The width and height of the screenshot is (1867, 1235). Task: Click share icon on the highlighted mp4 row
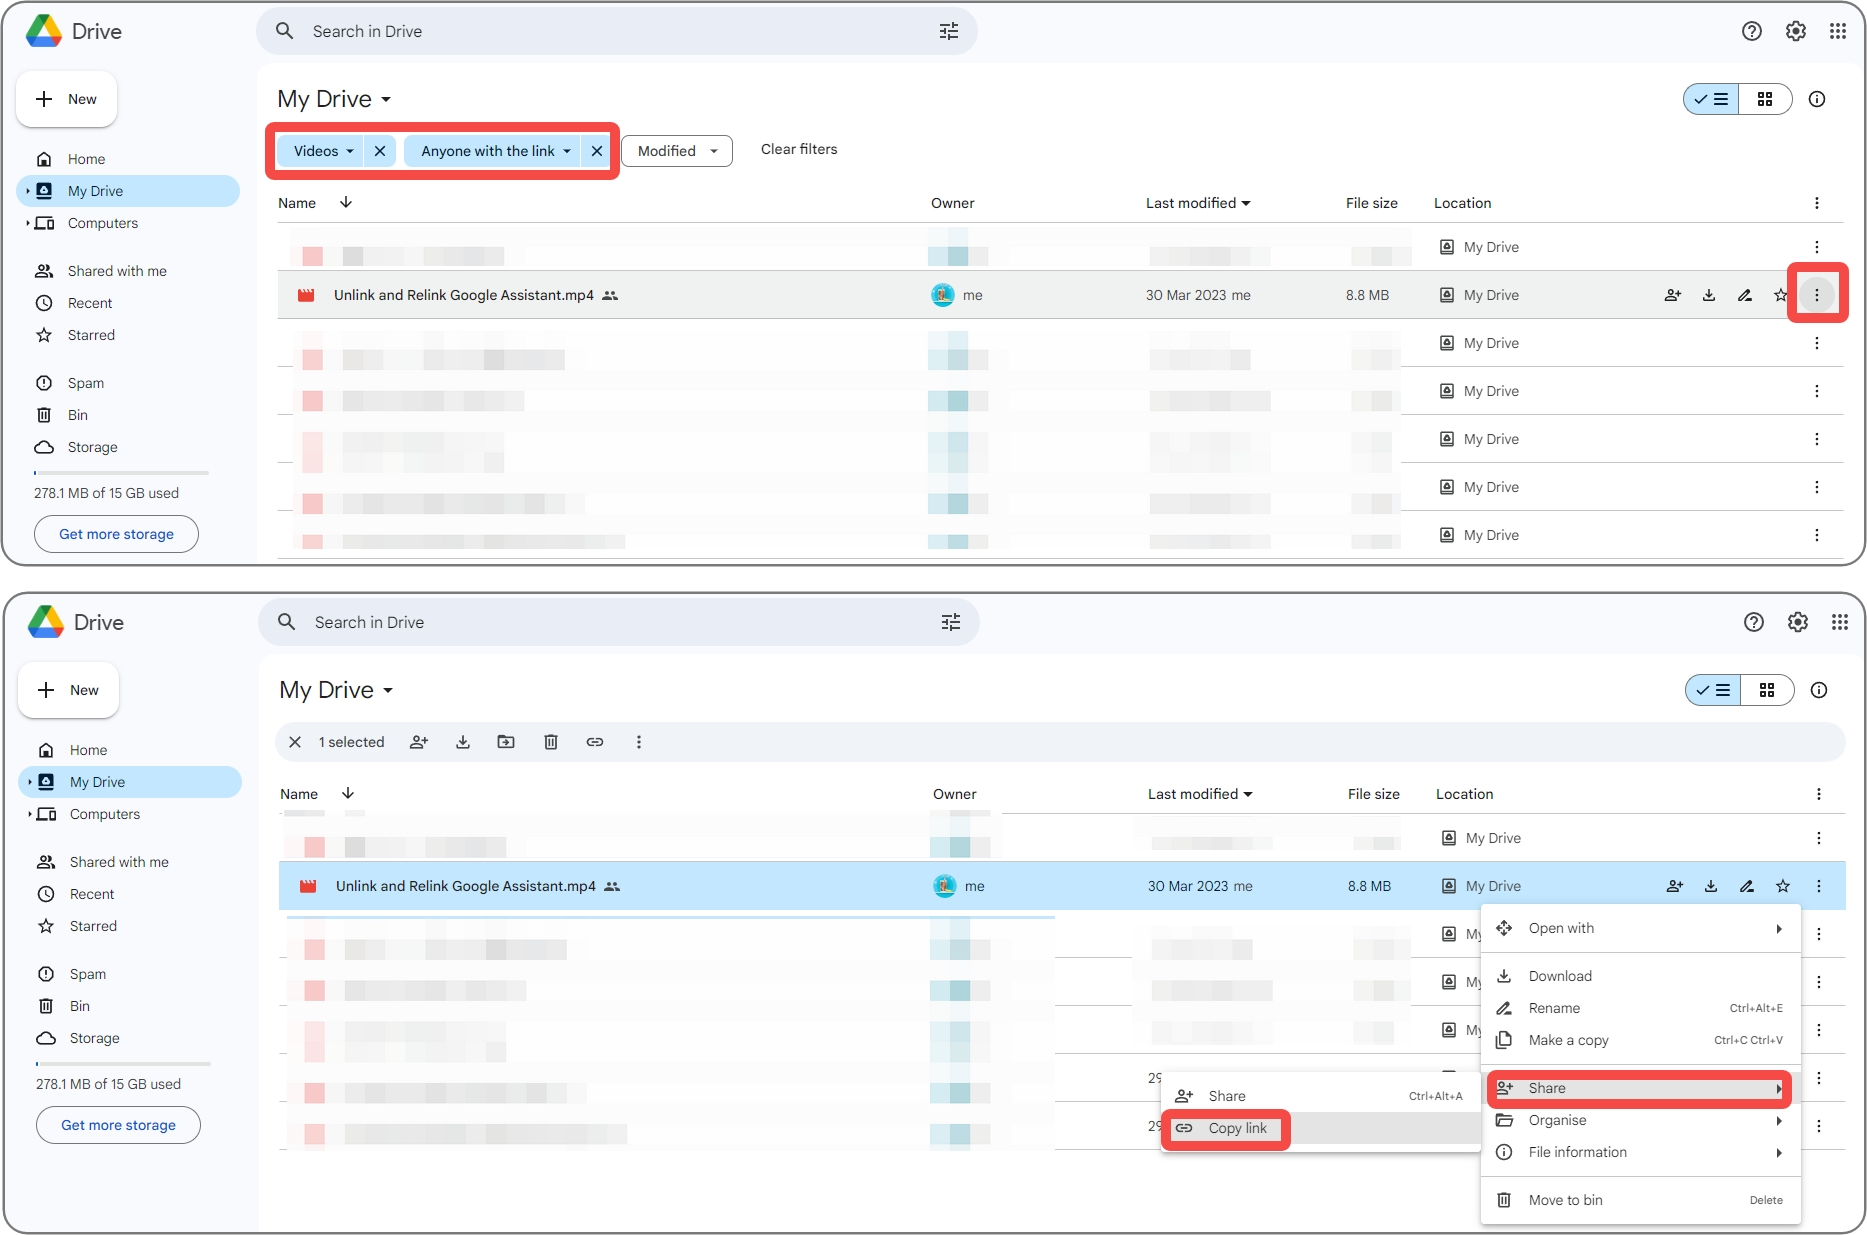click(x=1675, y=886)
